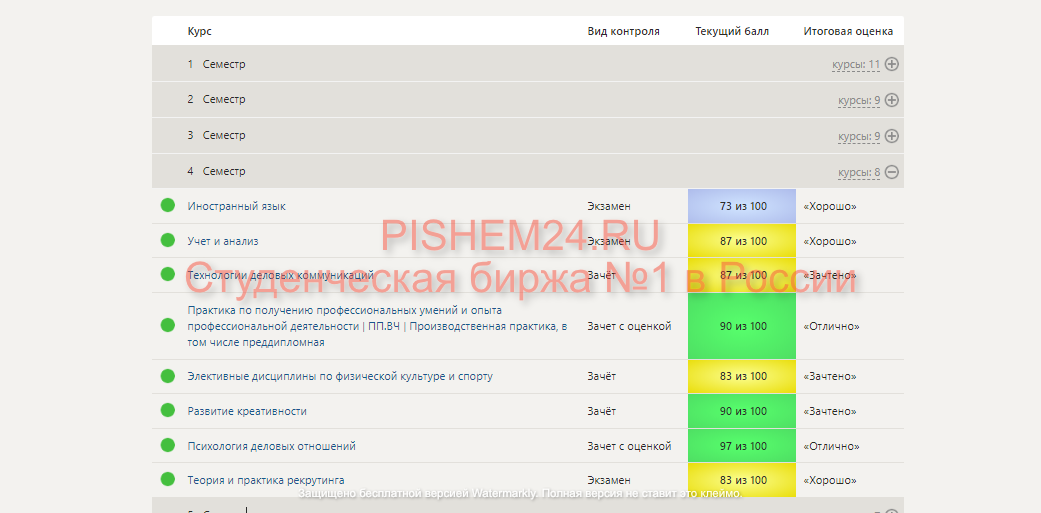The height and width of the screenshot is (513, 1041).
Task: Open the Психология деловых отношений course
Action: pos(271,446)
